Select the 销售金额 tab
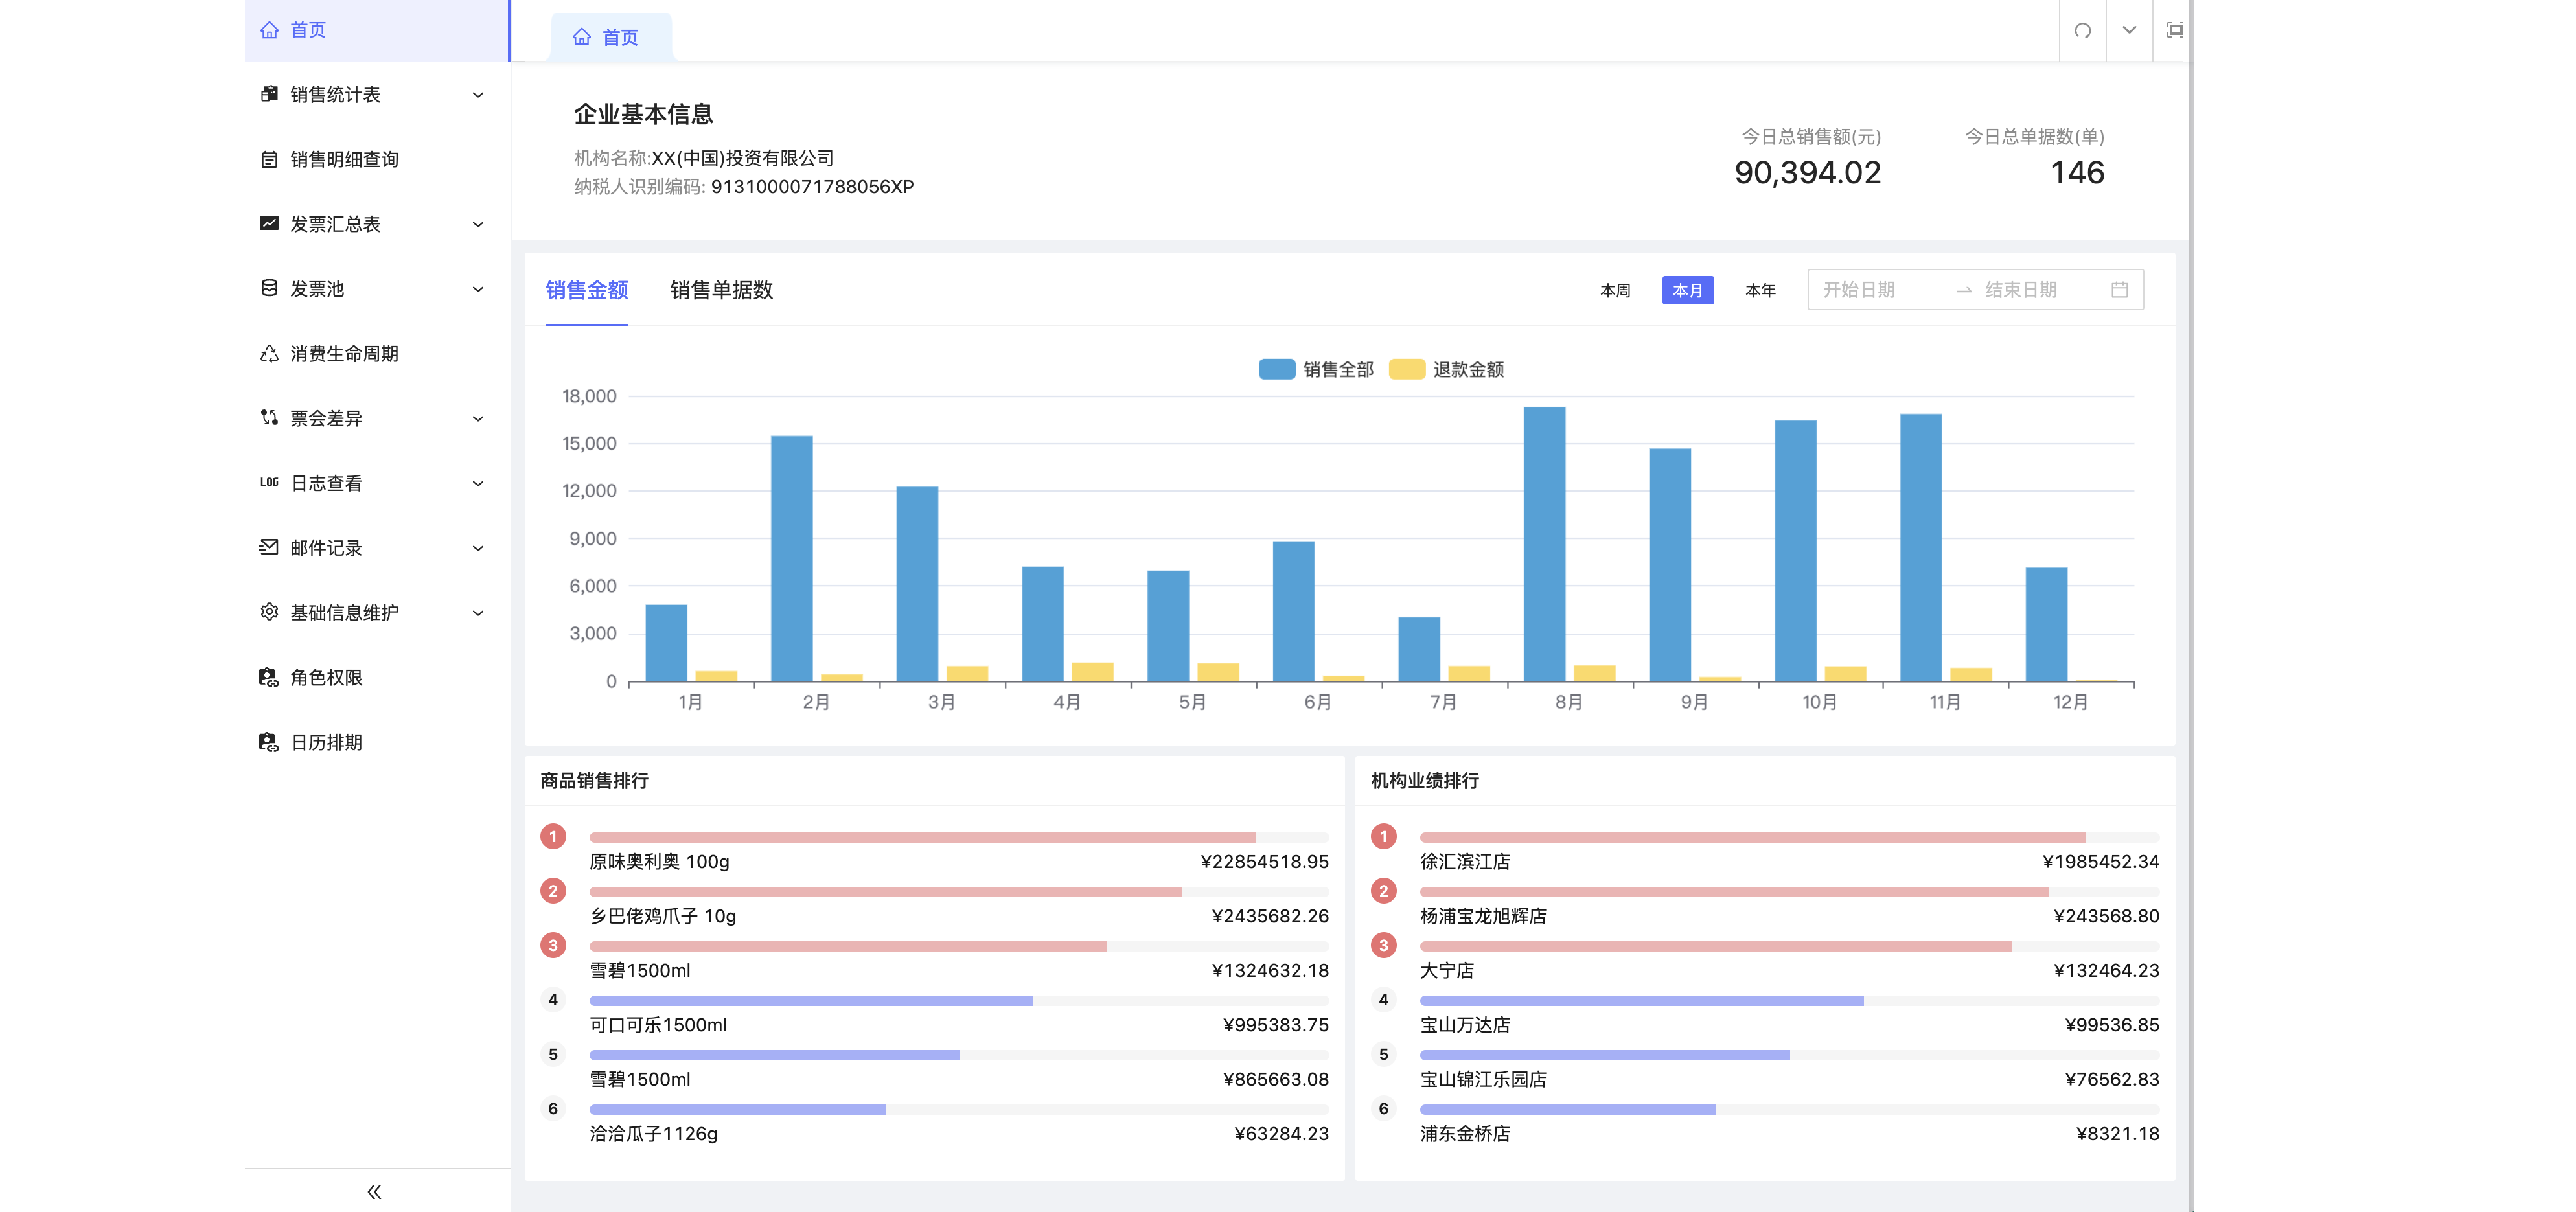Image resolution: width=2576 pixels, height=1212 pixels. (x=587, y=290)
